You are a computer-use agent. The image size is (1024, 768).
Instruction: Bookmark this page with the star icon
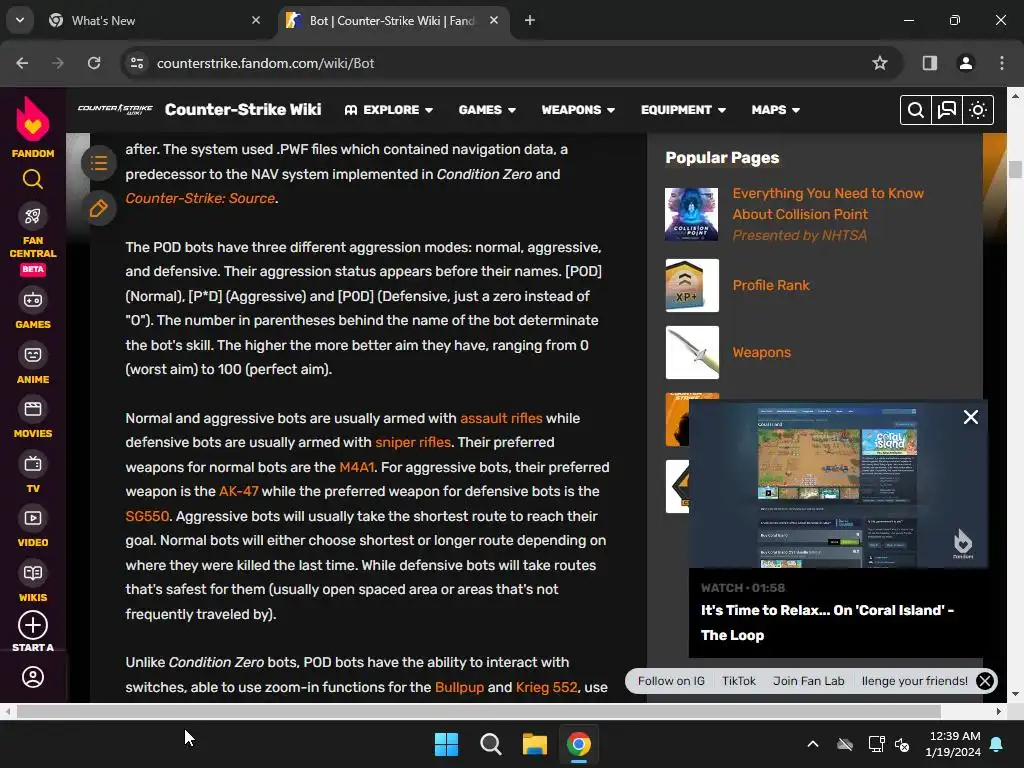point(880,63)
